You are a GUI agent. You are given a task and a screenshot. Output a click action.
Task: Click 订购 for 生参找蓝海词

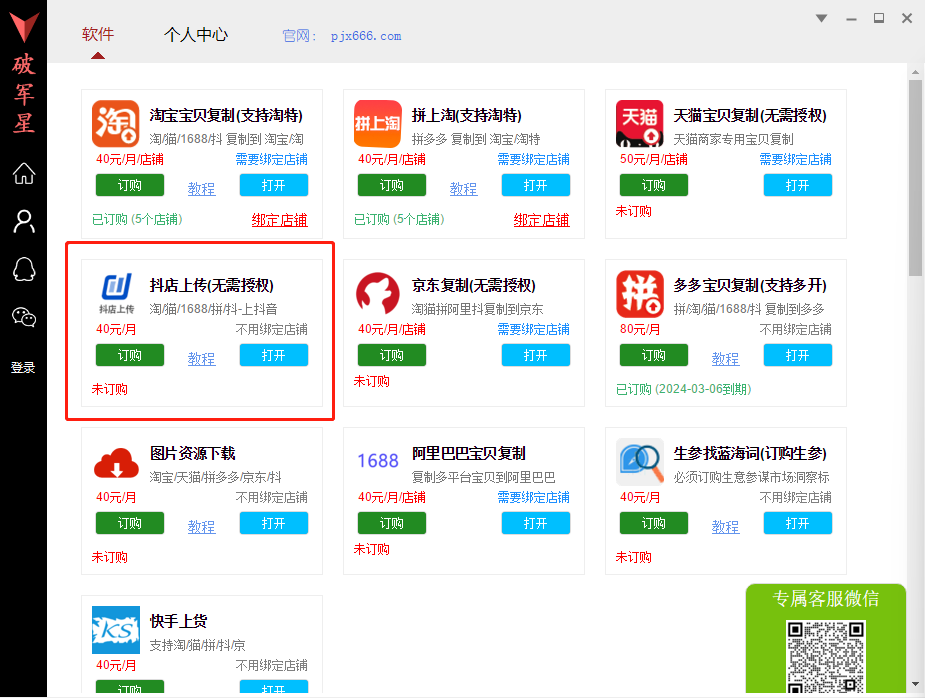point(654,523)
